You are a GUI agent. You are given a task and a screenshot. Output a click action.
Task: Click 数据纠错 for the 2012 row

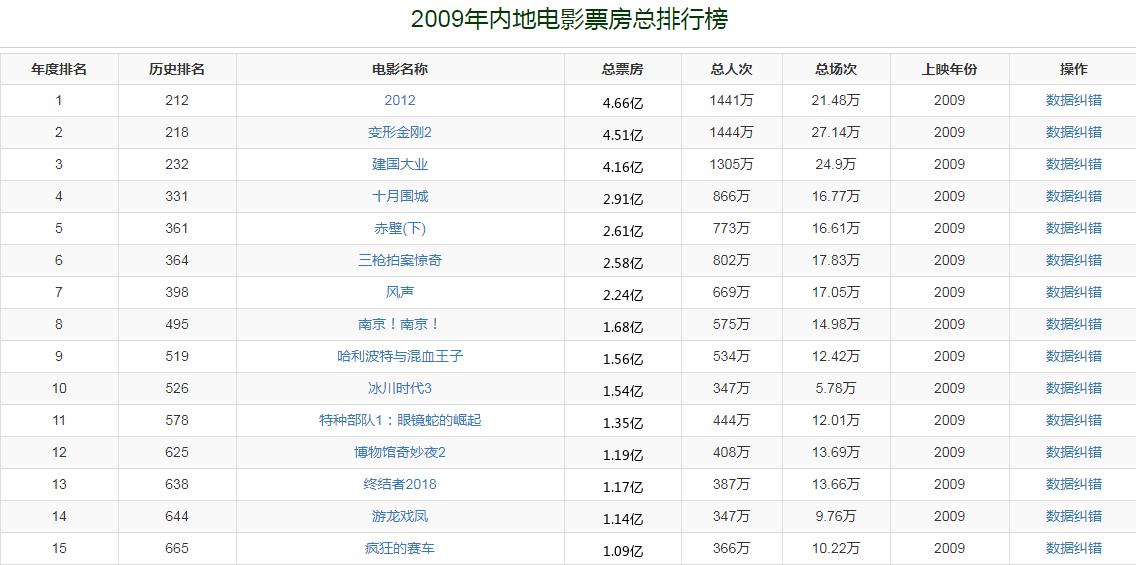click(1073, 100)
